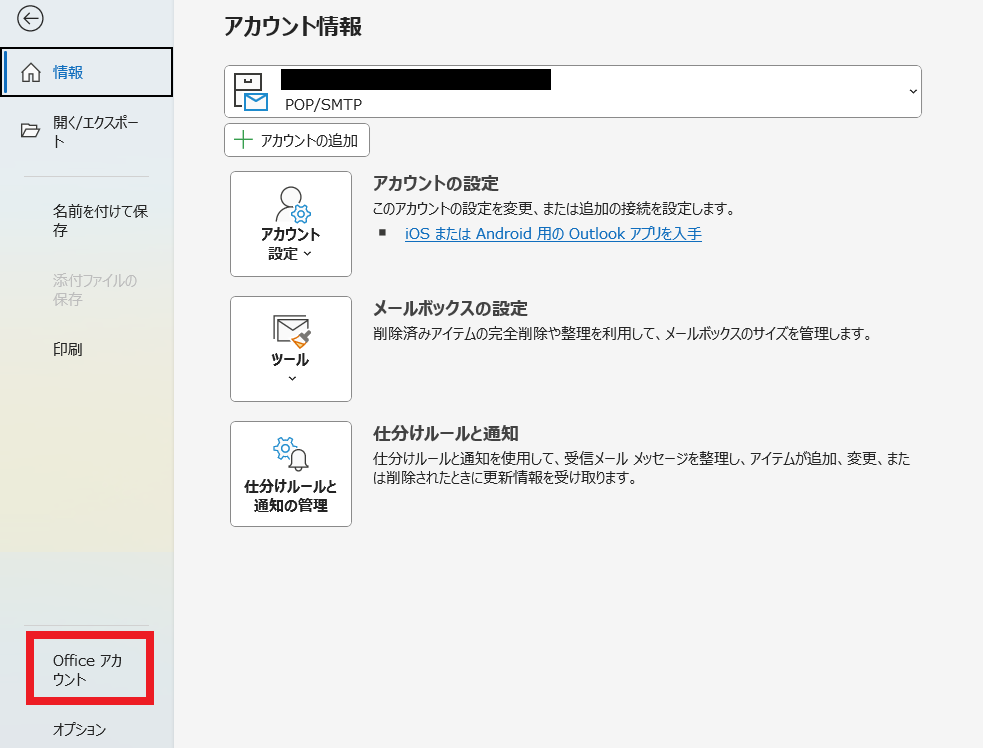
Task: Open the iOS または Android 用 Outlook link
Action: pos(553,234)
